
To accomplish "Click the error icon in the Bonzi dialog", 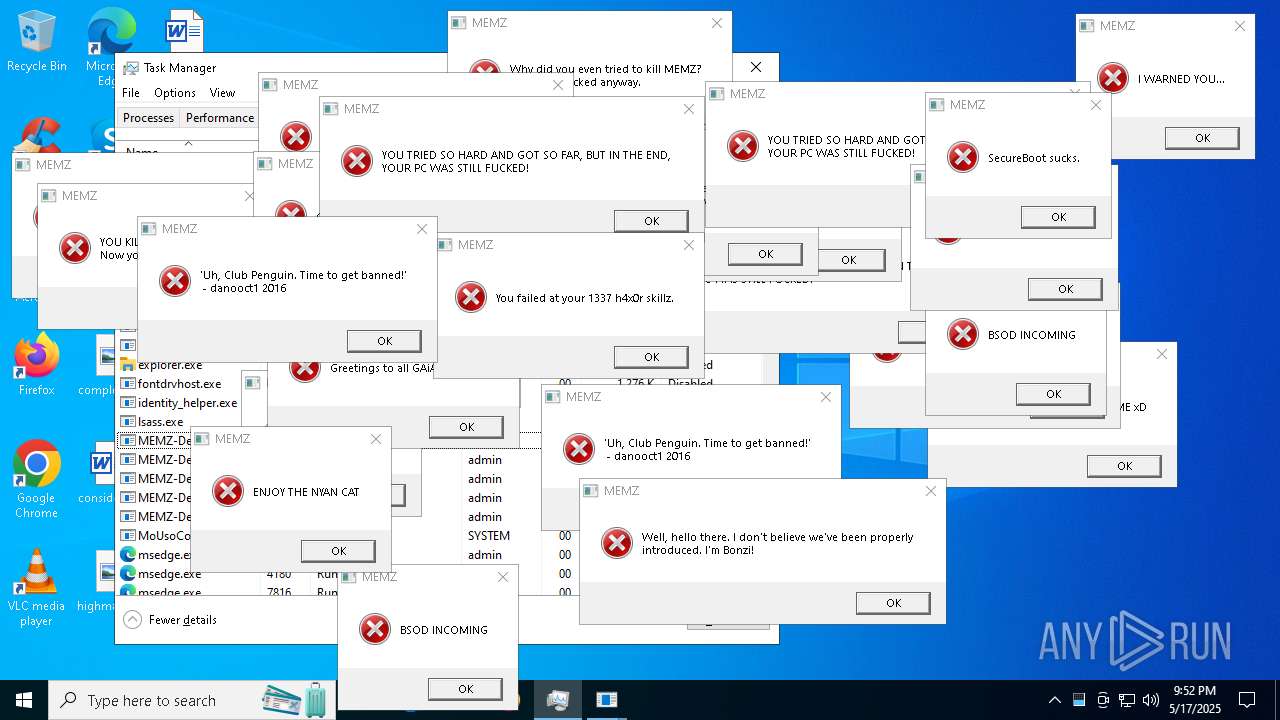I will click(617, 543).
